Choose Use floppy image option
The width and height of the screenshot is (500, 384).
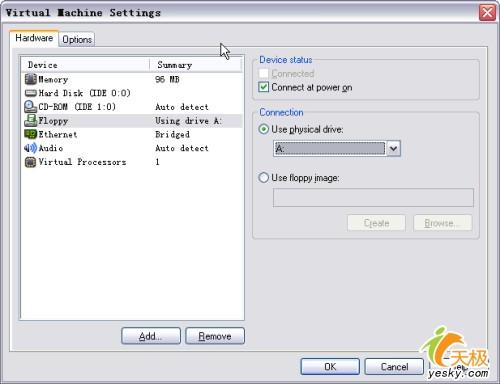(x=263, y=178)
